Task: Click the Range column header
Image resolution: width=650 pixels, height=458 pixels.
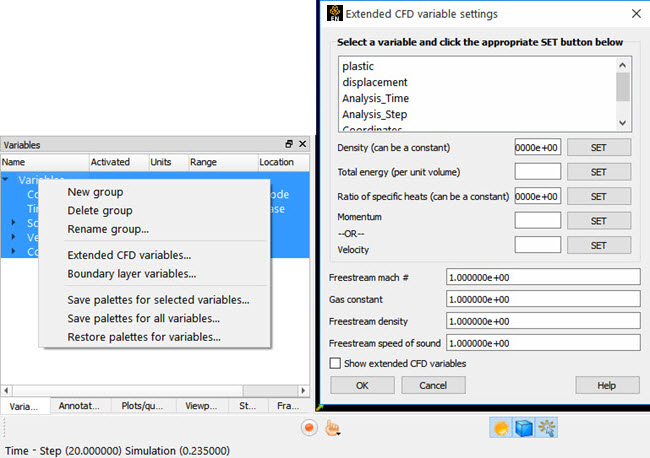Action: (223, 162)
